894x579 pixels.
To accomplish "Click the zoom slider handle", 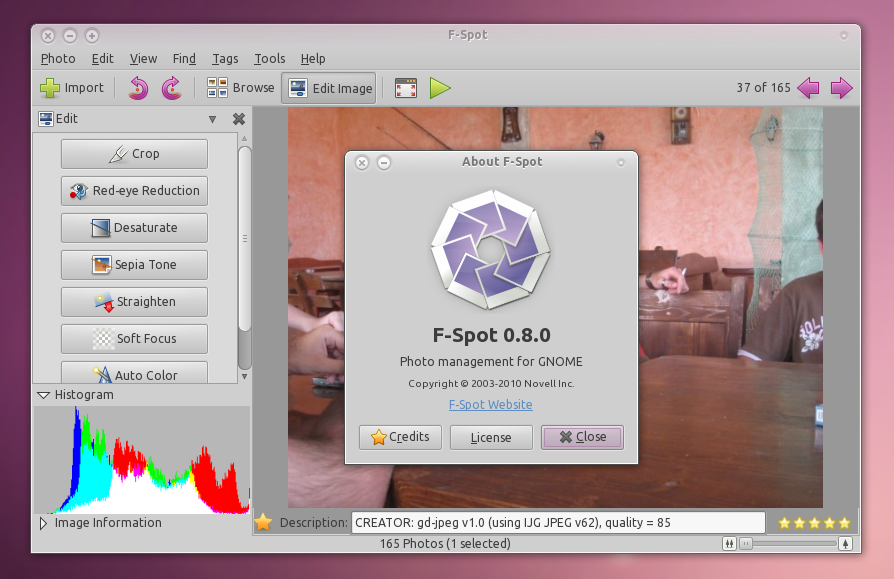I will pos(745,544).
